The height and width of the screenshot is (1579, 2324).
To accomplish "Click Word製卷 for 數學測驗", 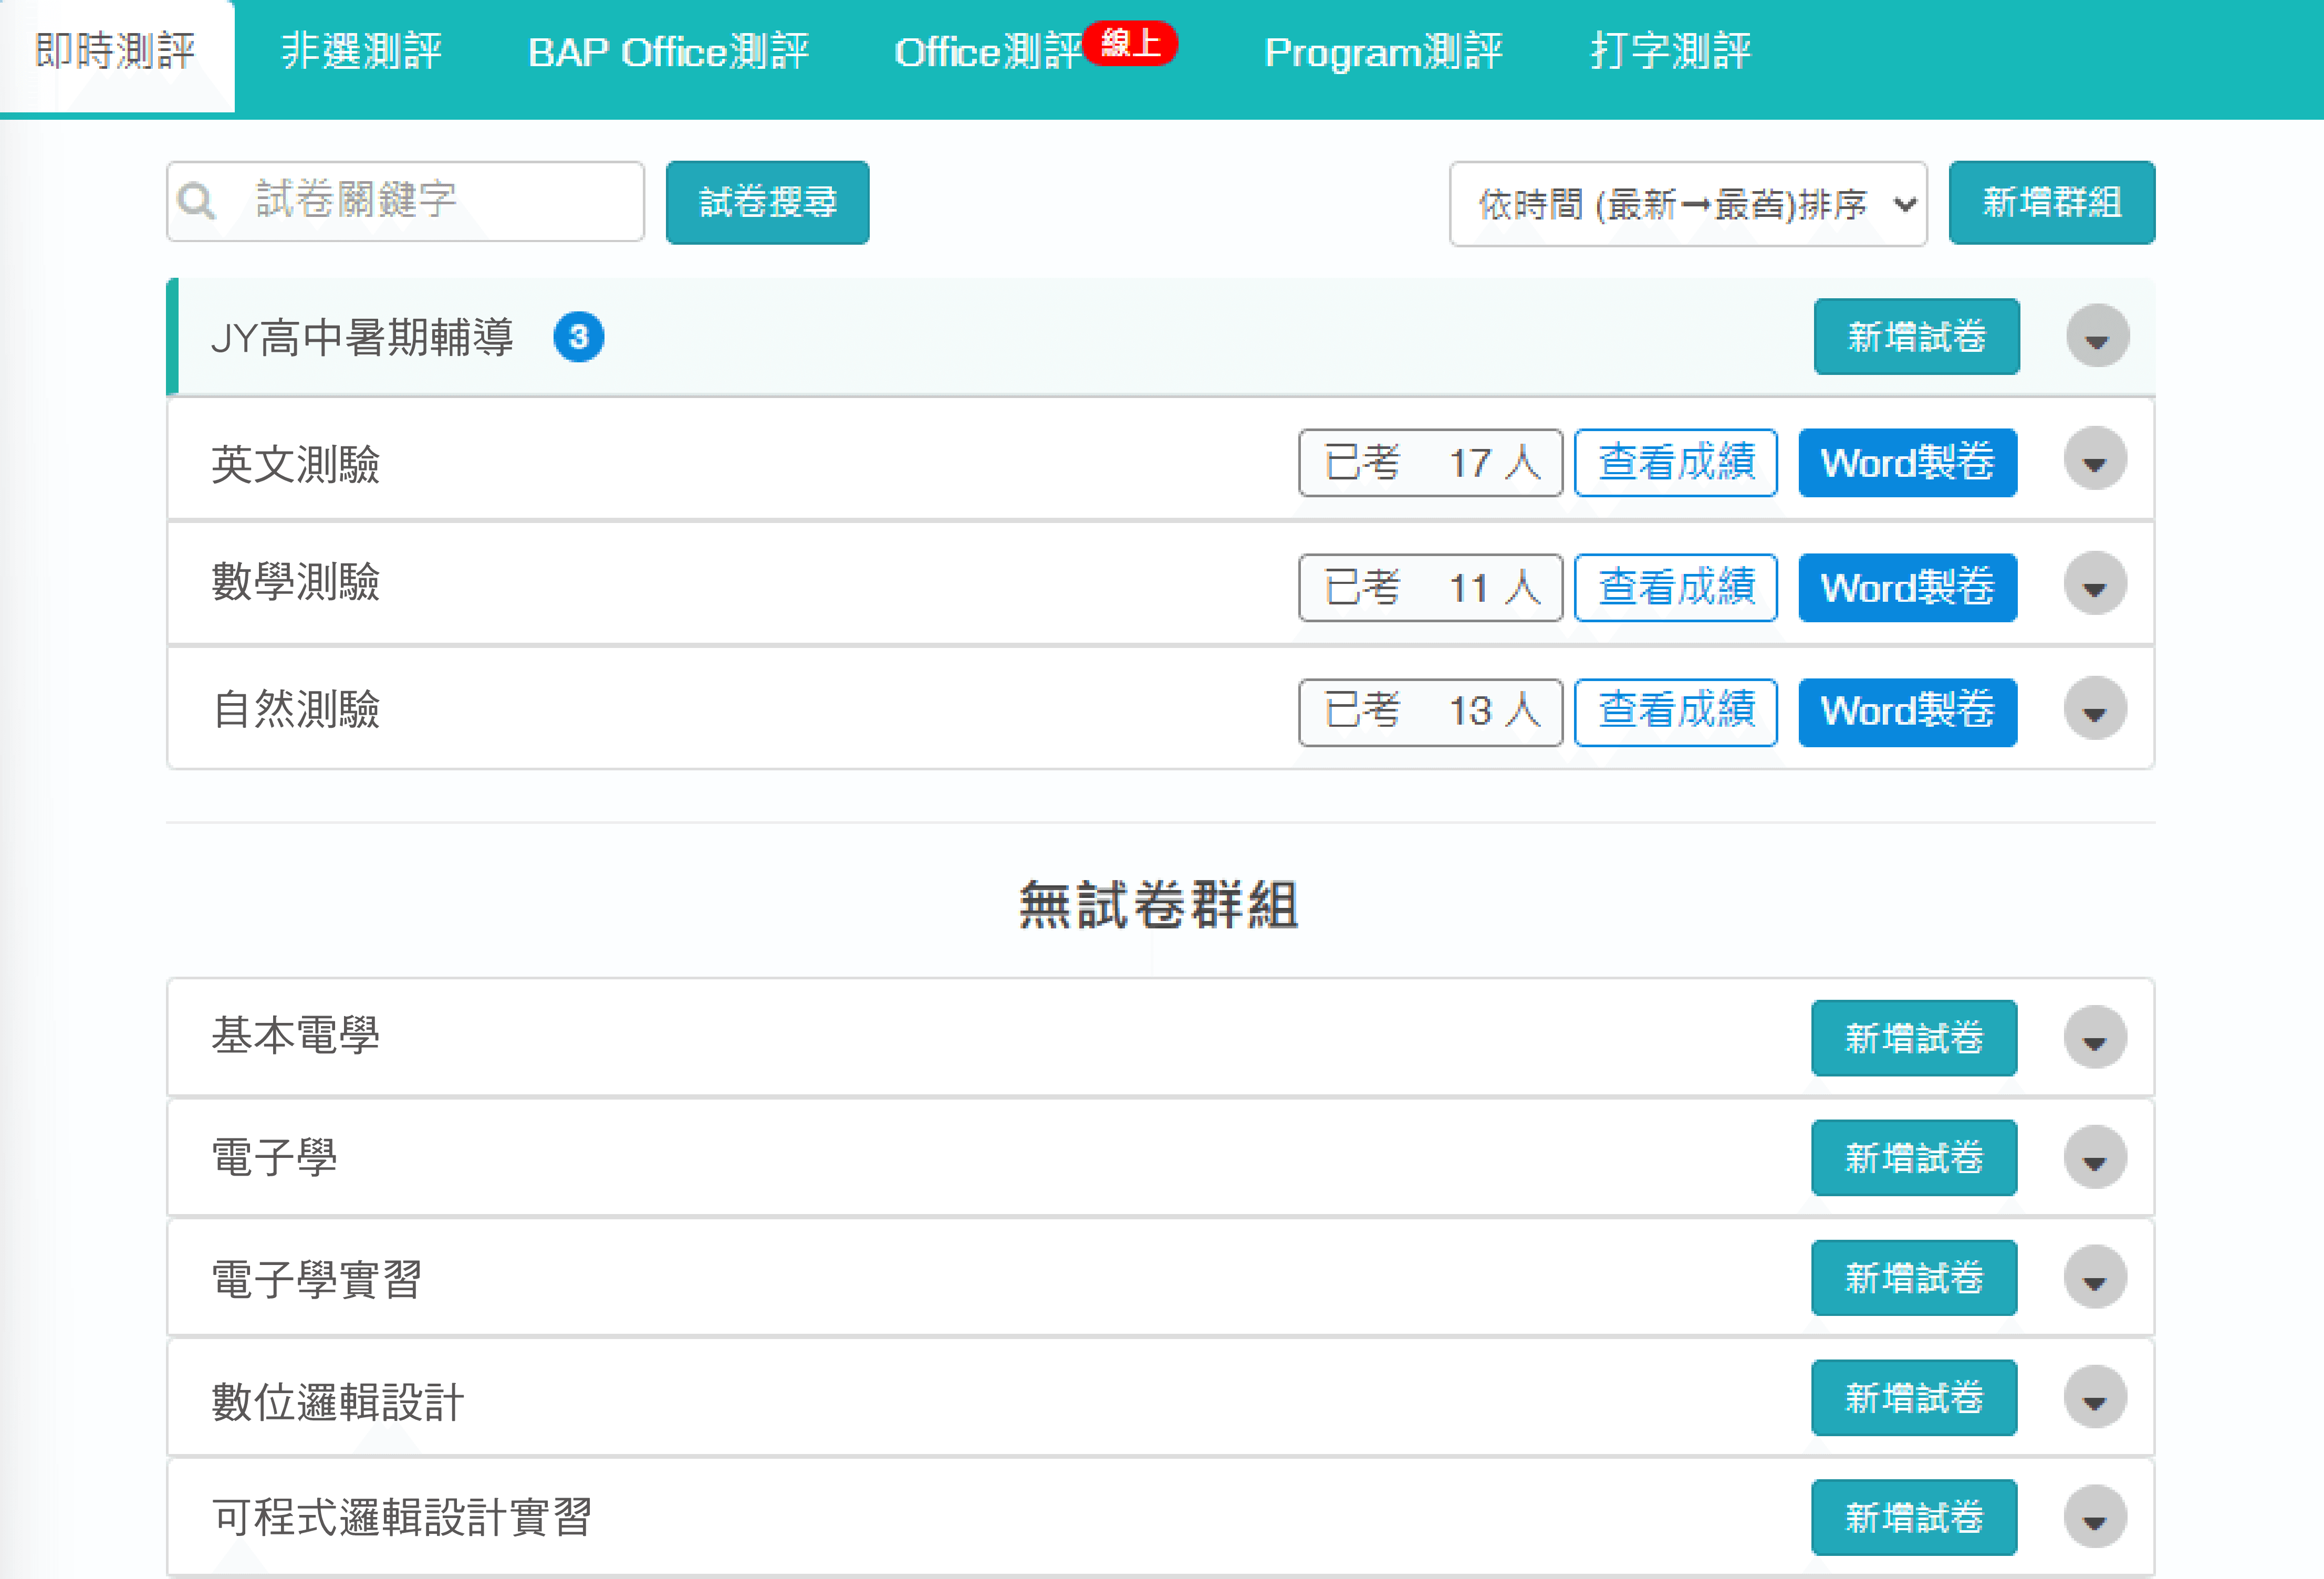I will (1907, 587).
